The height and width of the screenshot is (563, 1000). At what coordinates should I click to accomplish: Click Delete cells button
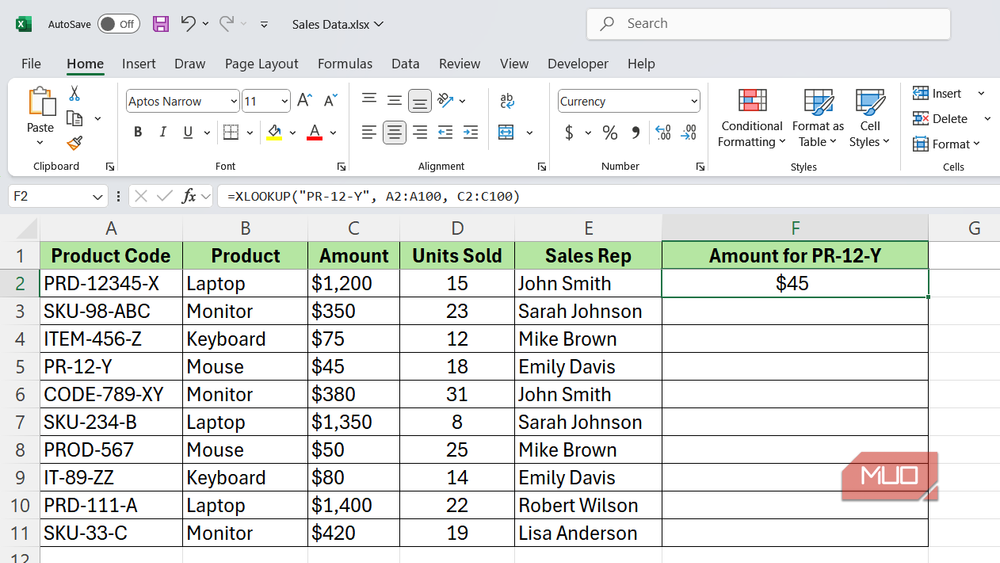pyautogui.click(x=940, y=119)
